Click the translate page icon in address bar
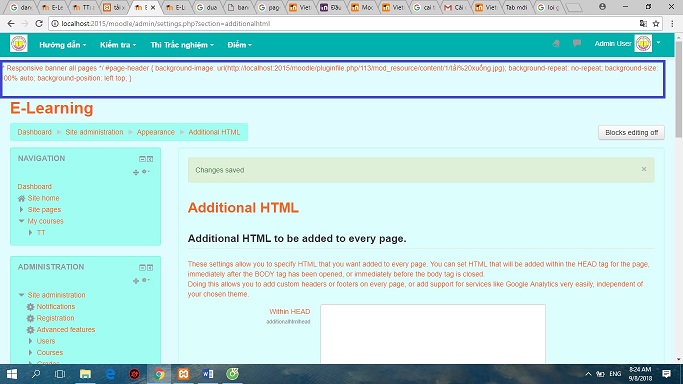The width and height of the screenshot is (683, 384). (643, 24)
